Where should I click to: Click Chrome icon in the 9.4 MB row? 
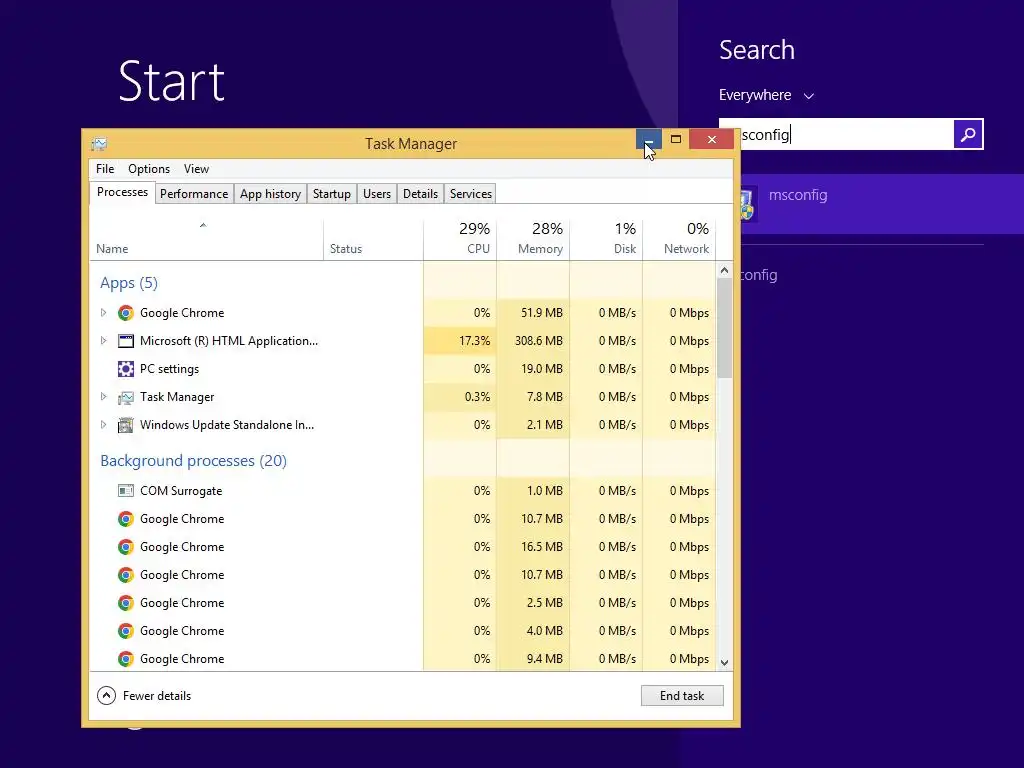[125, 659]
